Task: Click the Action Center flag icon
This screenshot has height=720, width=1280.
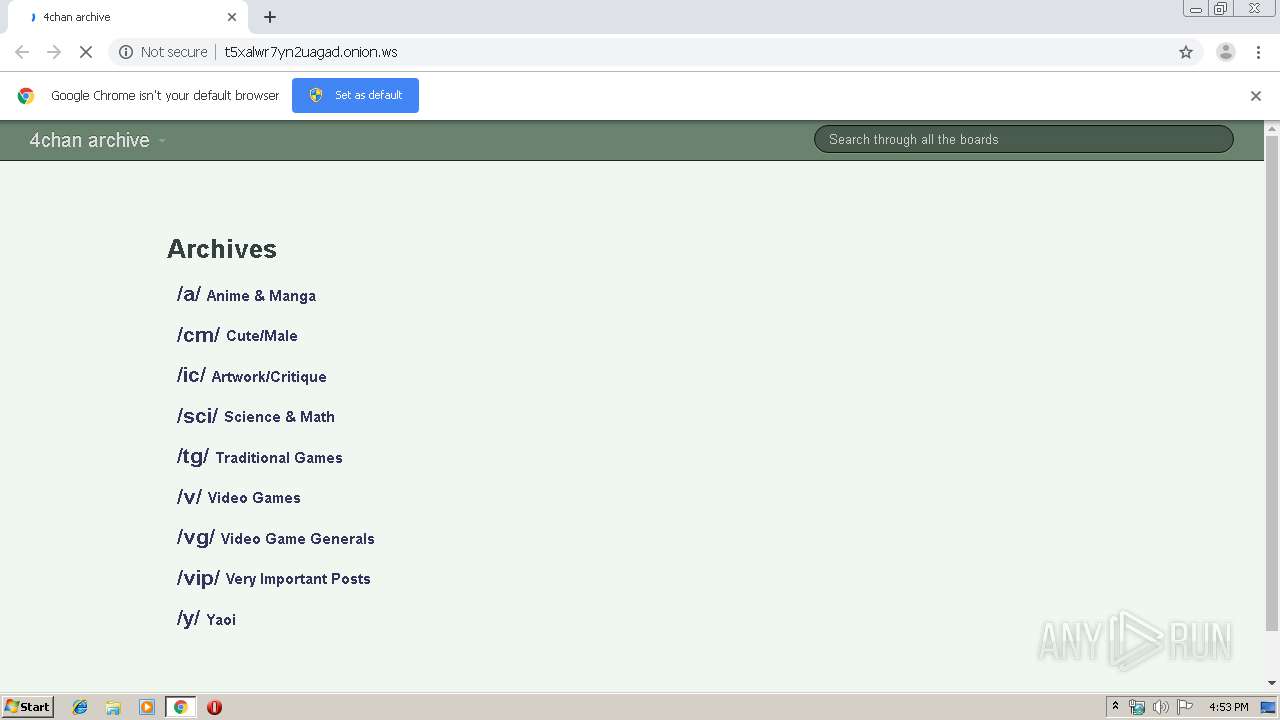Action: click(x=1184, y=707)
